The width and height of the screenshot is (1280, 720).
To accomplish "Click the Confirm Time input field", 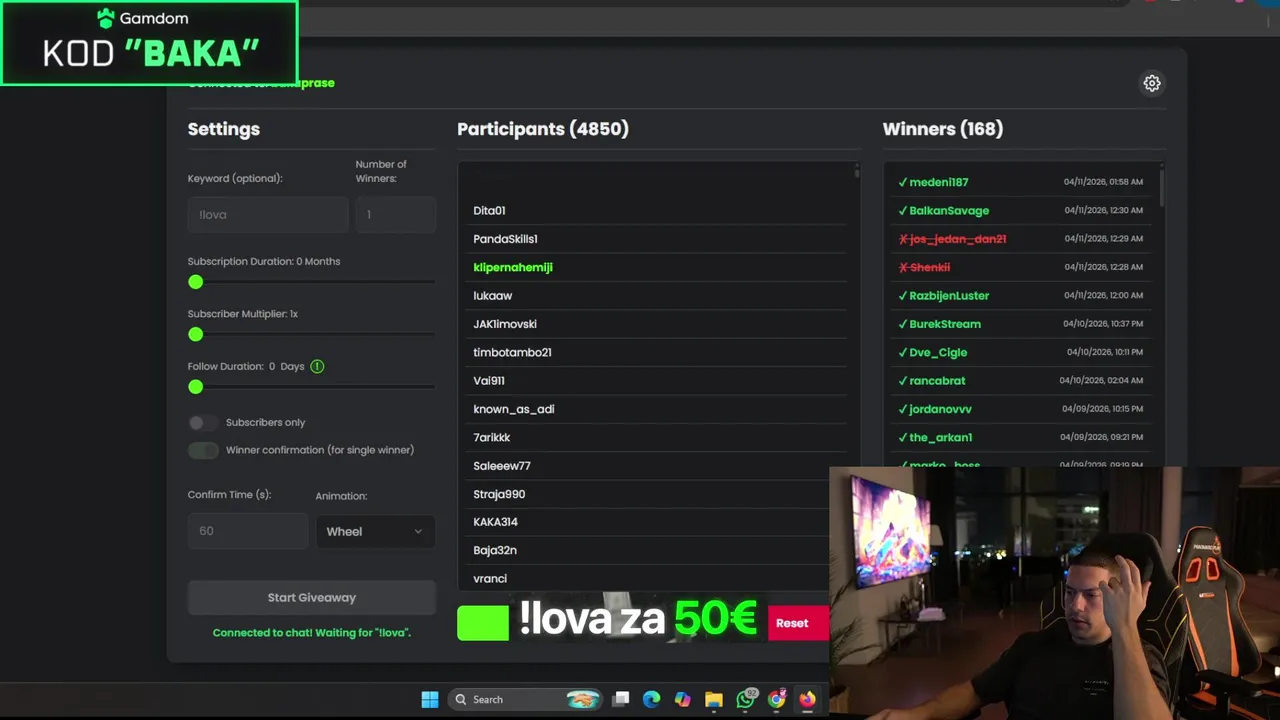I will pos(248,531).
